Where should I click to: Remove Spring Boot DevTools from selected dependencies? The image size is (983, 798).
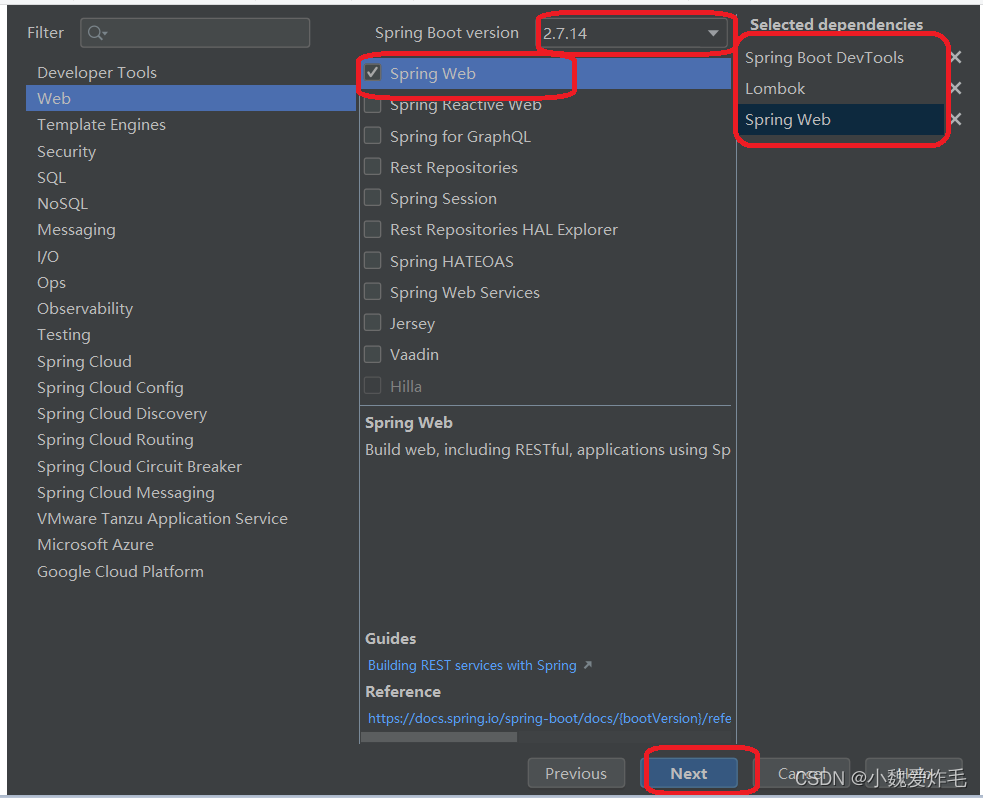(x=956, y=57)
